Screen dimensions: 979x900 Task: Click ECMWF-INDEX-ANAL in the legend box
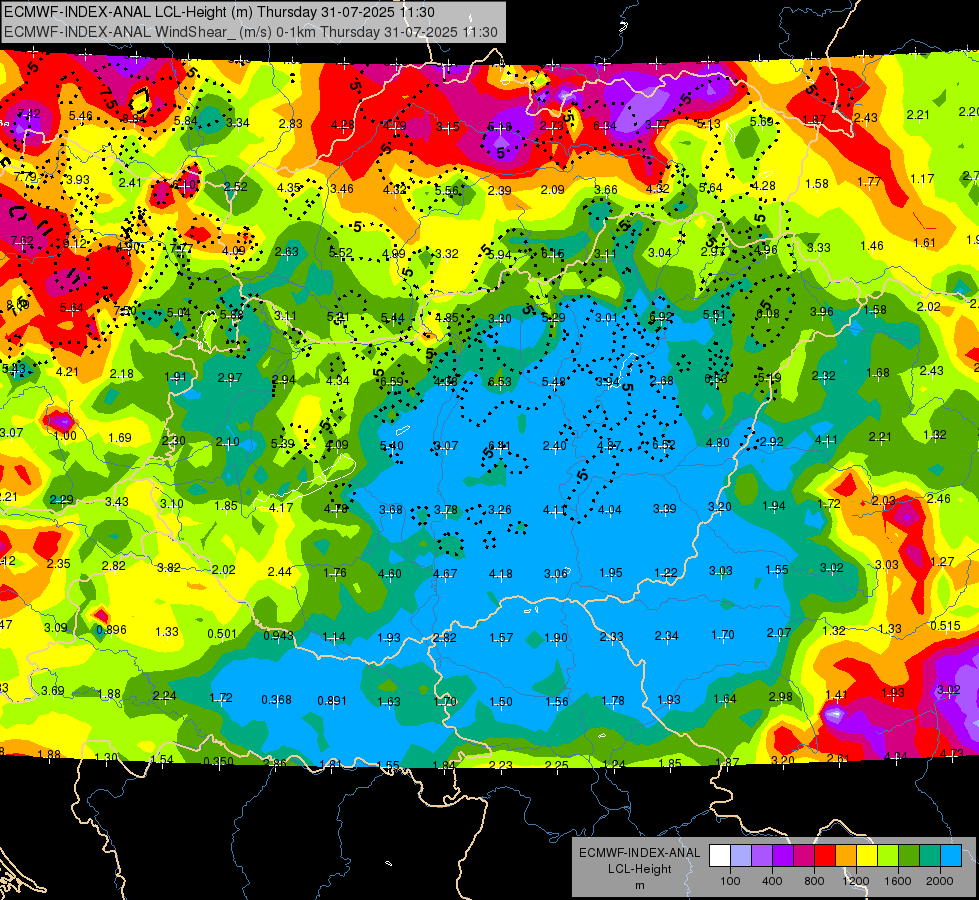(x=639, y=853)
